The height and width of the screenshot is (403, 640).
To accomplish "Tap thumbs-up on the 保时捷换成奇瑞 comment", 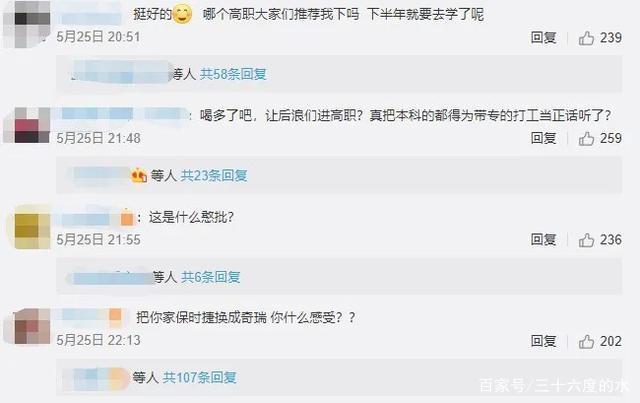I will click(x=586, y=341).
